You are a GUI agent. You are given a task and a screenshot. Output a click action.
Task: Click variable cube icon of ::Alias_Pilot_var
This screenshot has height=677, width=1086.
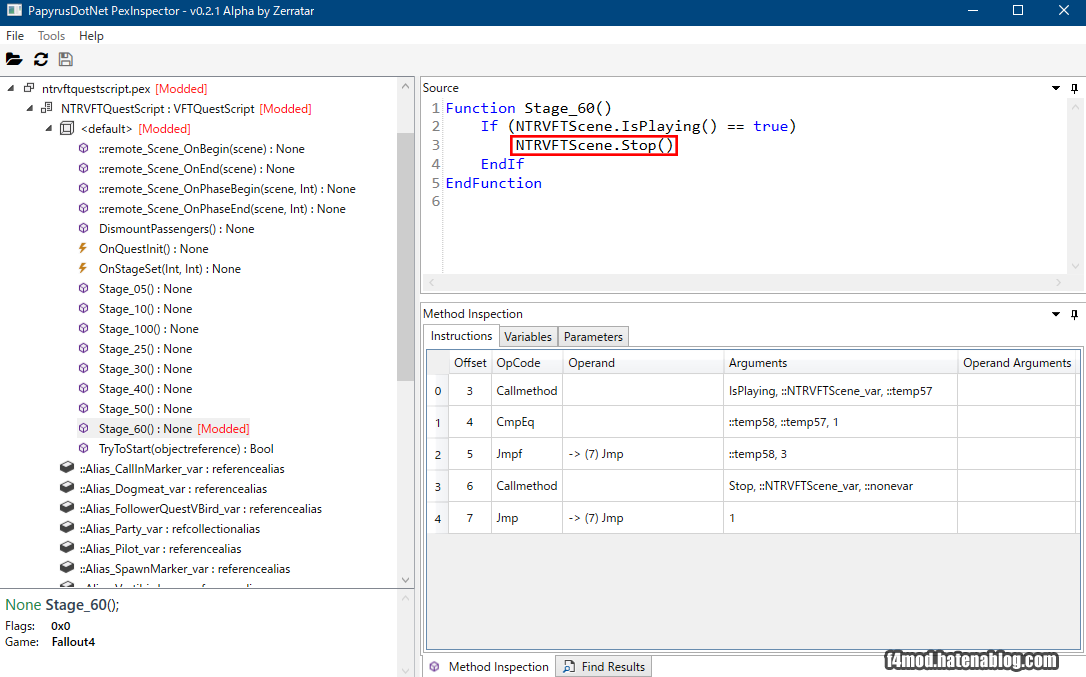[x=66, y=547]
